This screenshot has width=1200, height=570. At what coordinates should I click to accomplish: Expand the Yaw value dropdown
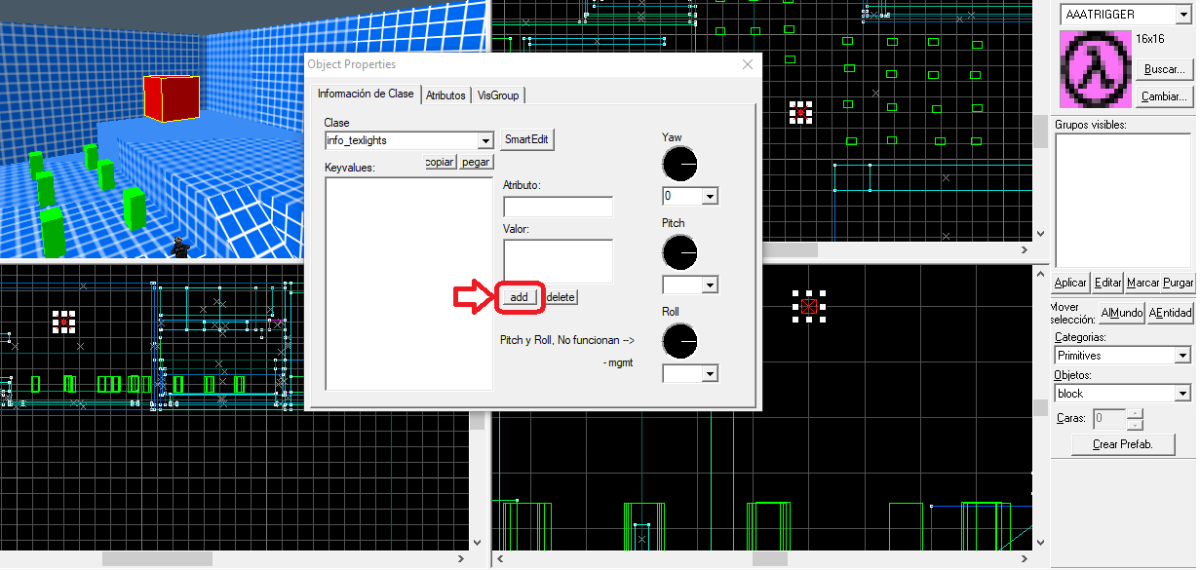[710, 197]
